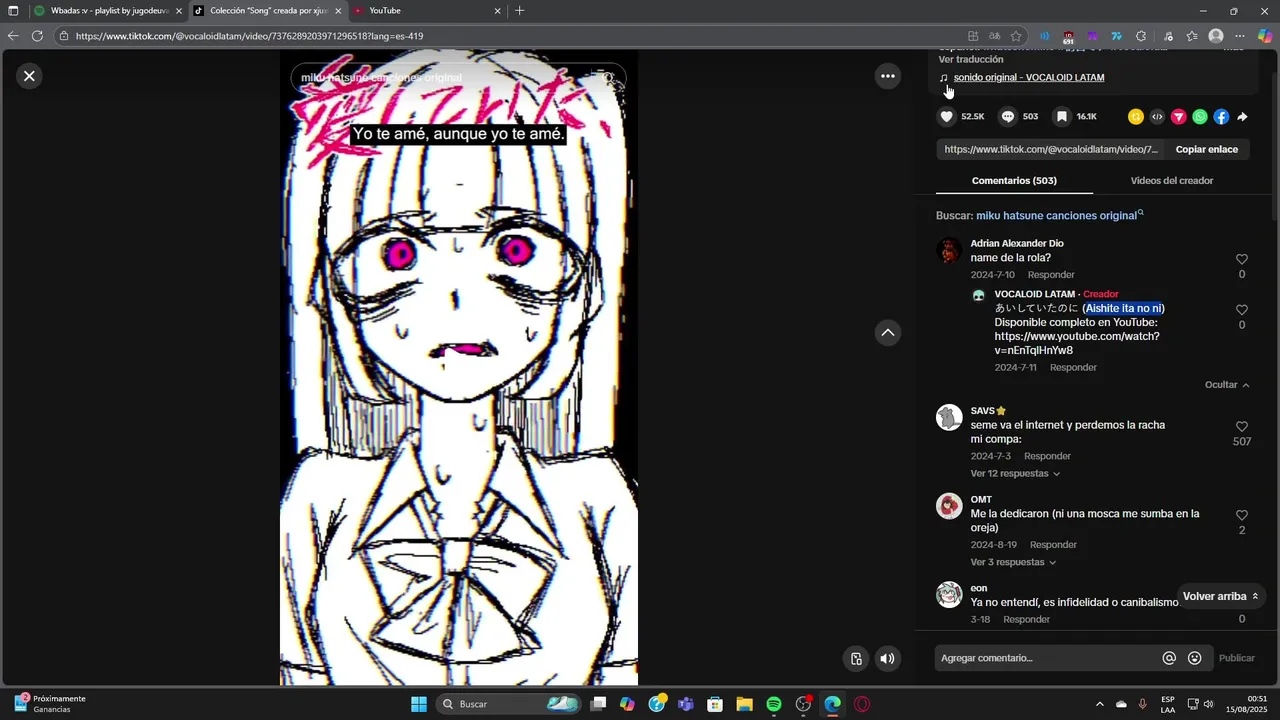Like VOCALOID LATAM creator reply
The width and height of the screenshot is (1280, 720).
tap(1242, 310)
